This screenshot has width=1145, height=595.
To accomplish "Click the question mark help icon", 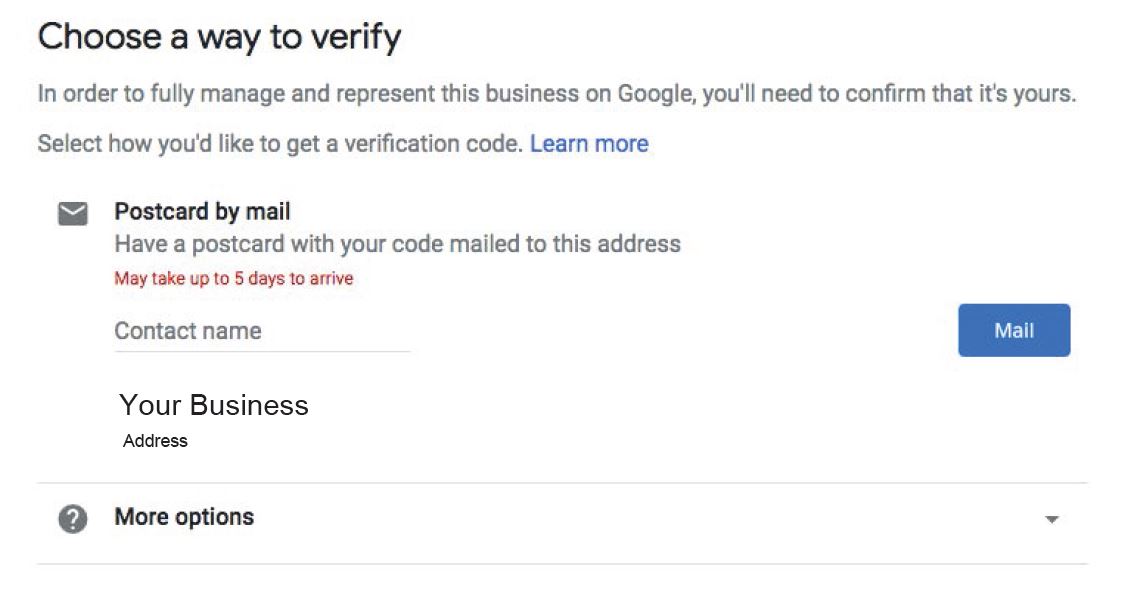I will (73, 518).
